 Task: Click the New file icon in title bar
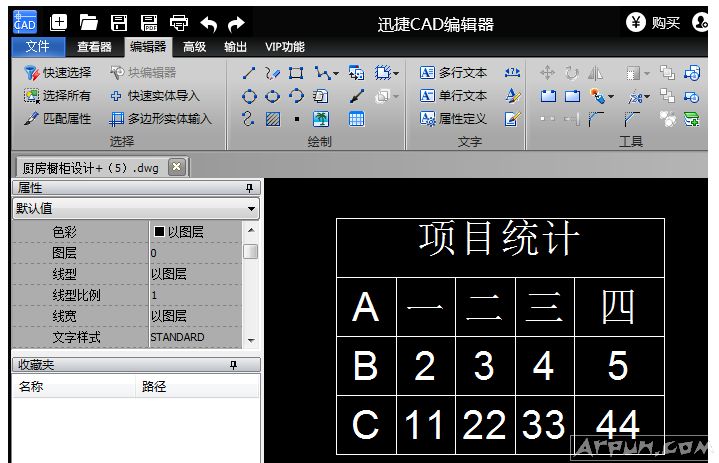point(58,22)
